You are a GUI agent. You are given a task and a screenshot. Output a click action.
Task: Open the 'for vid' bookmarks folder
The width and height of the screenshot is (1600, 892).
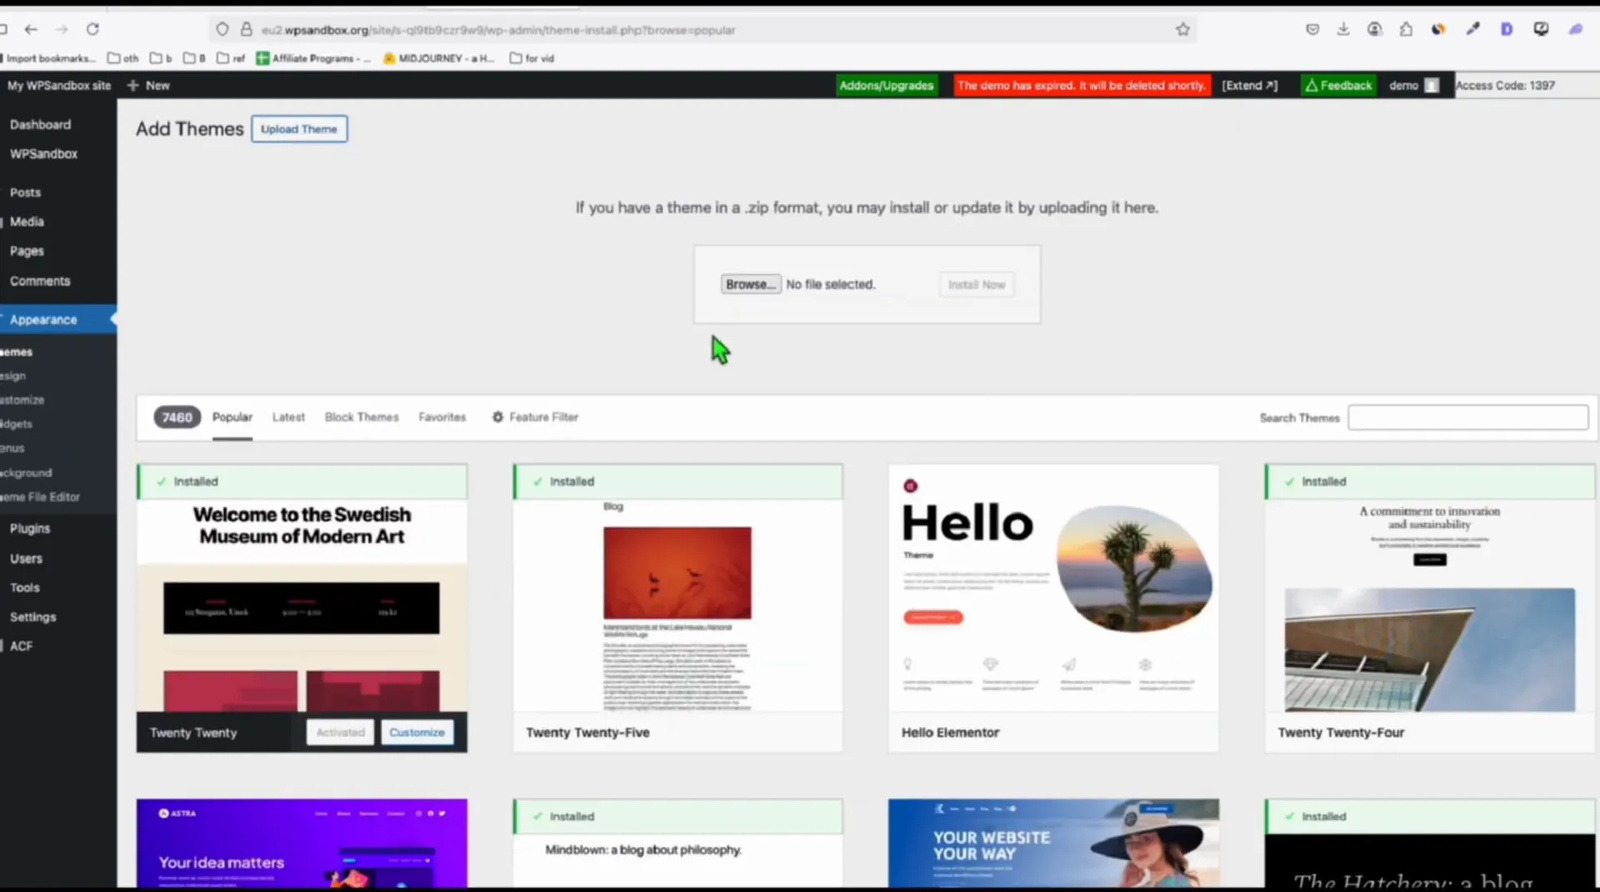tap(532, 58)
